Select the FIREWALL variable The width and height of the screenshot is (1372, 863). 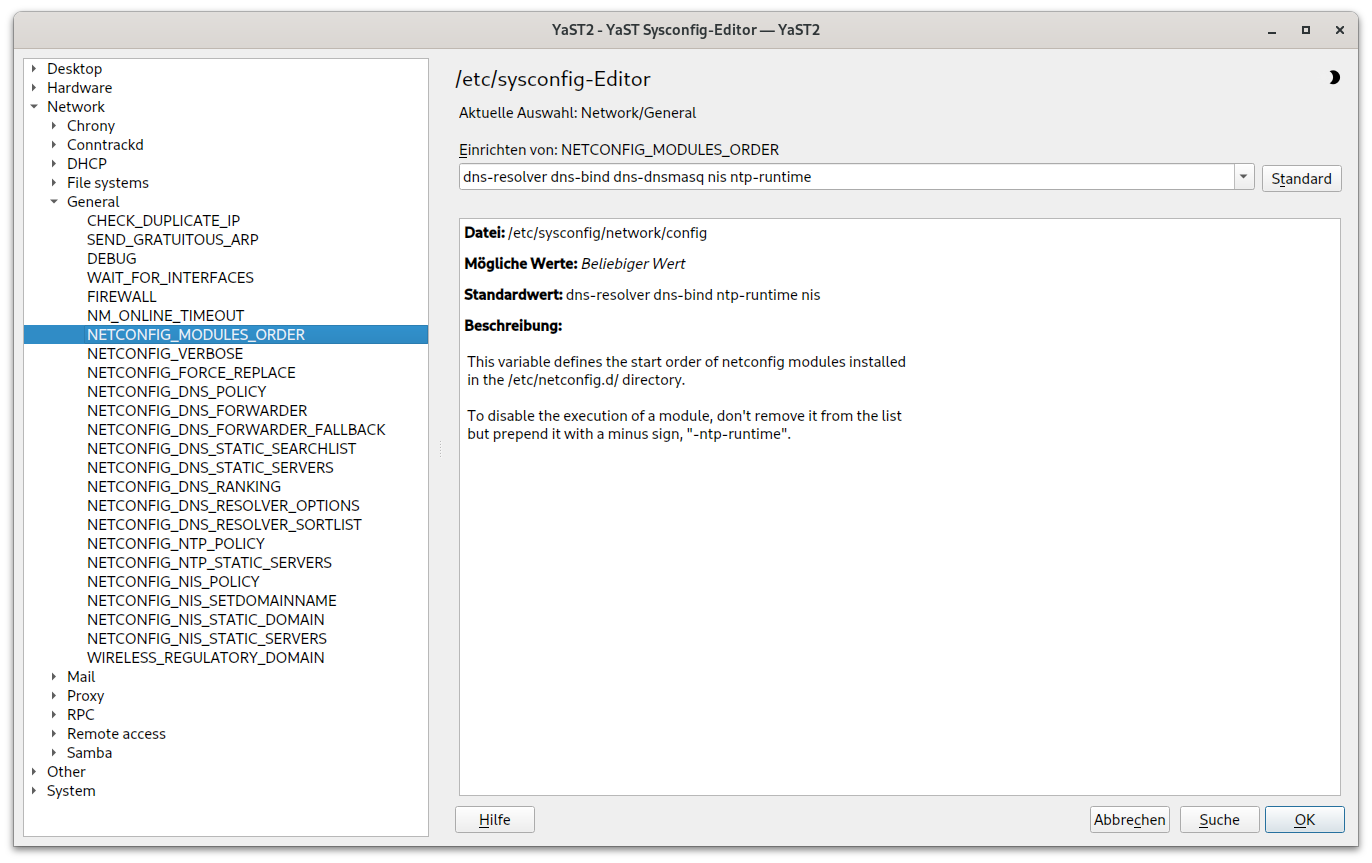(122, 296)
